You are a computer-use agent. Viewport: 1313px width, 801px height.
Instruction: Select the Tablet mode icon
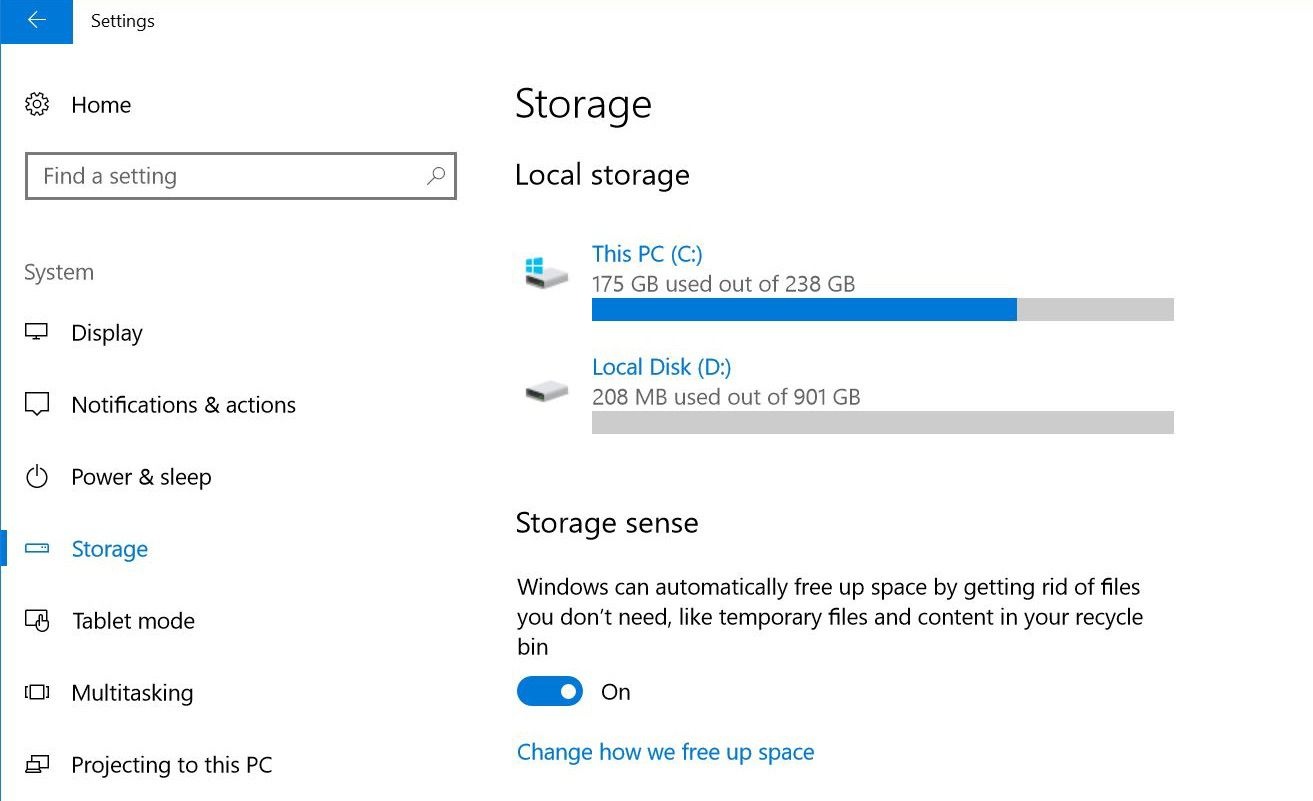[37, 620]
